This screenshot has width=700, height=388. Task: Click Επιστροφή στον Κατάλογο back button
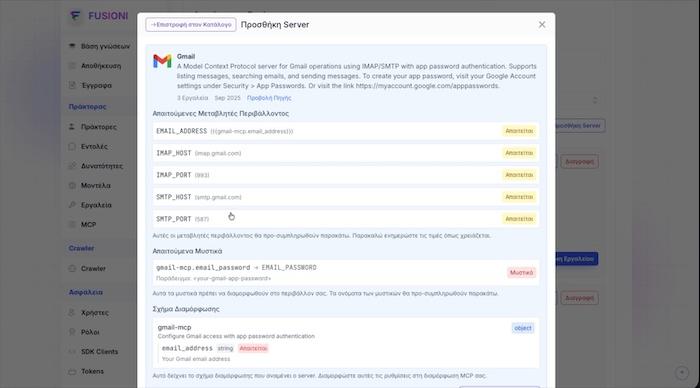[x=191, y=25]
